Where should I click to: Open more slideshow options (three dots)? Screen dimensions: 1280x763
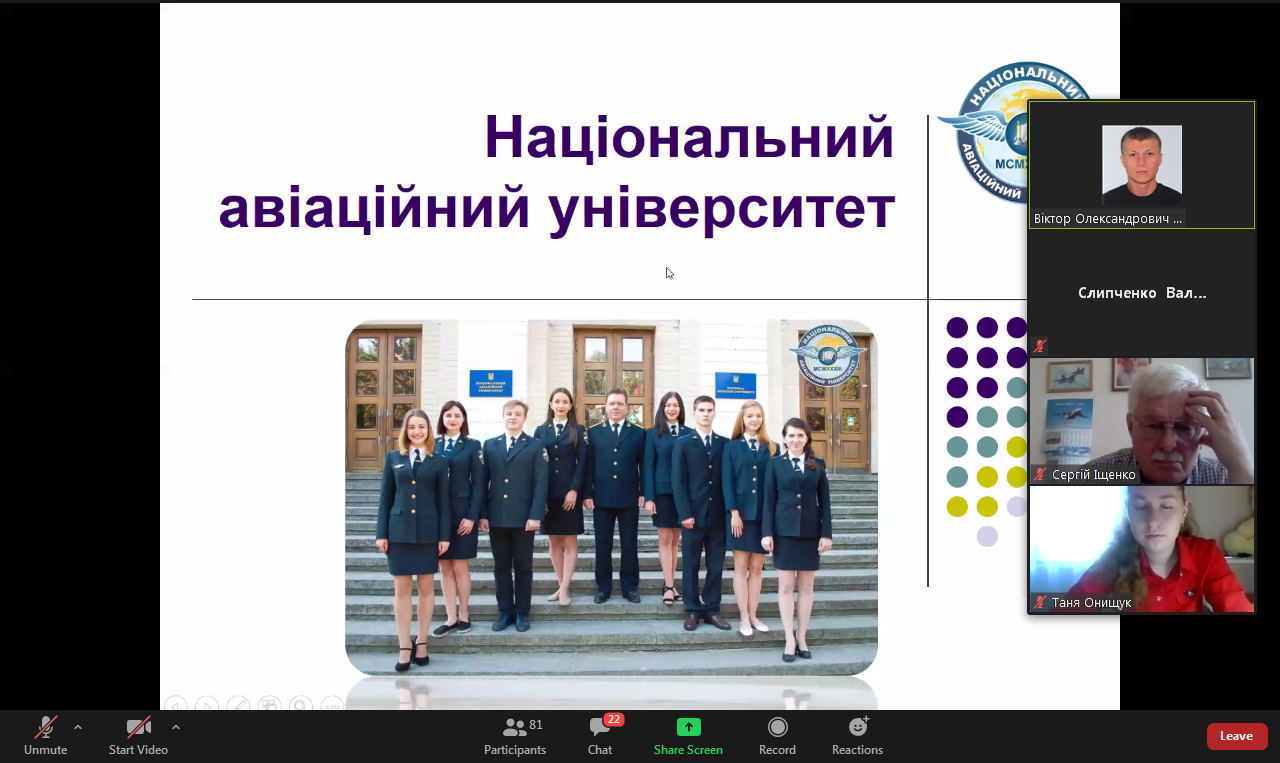(332, 706)
